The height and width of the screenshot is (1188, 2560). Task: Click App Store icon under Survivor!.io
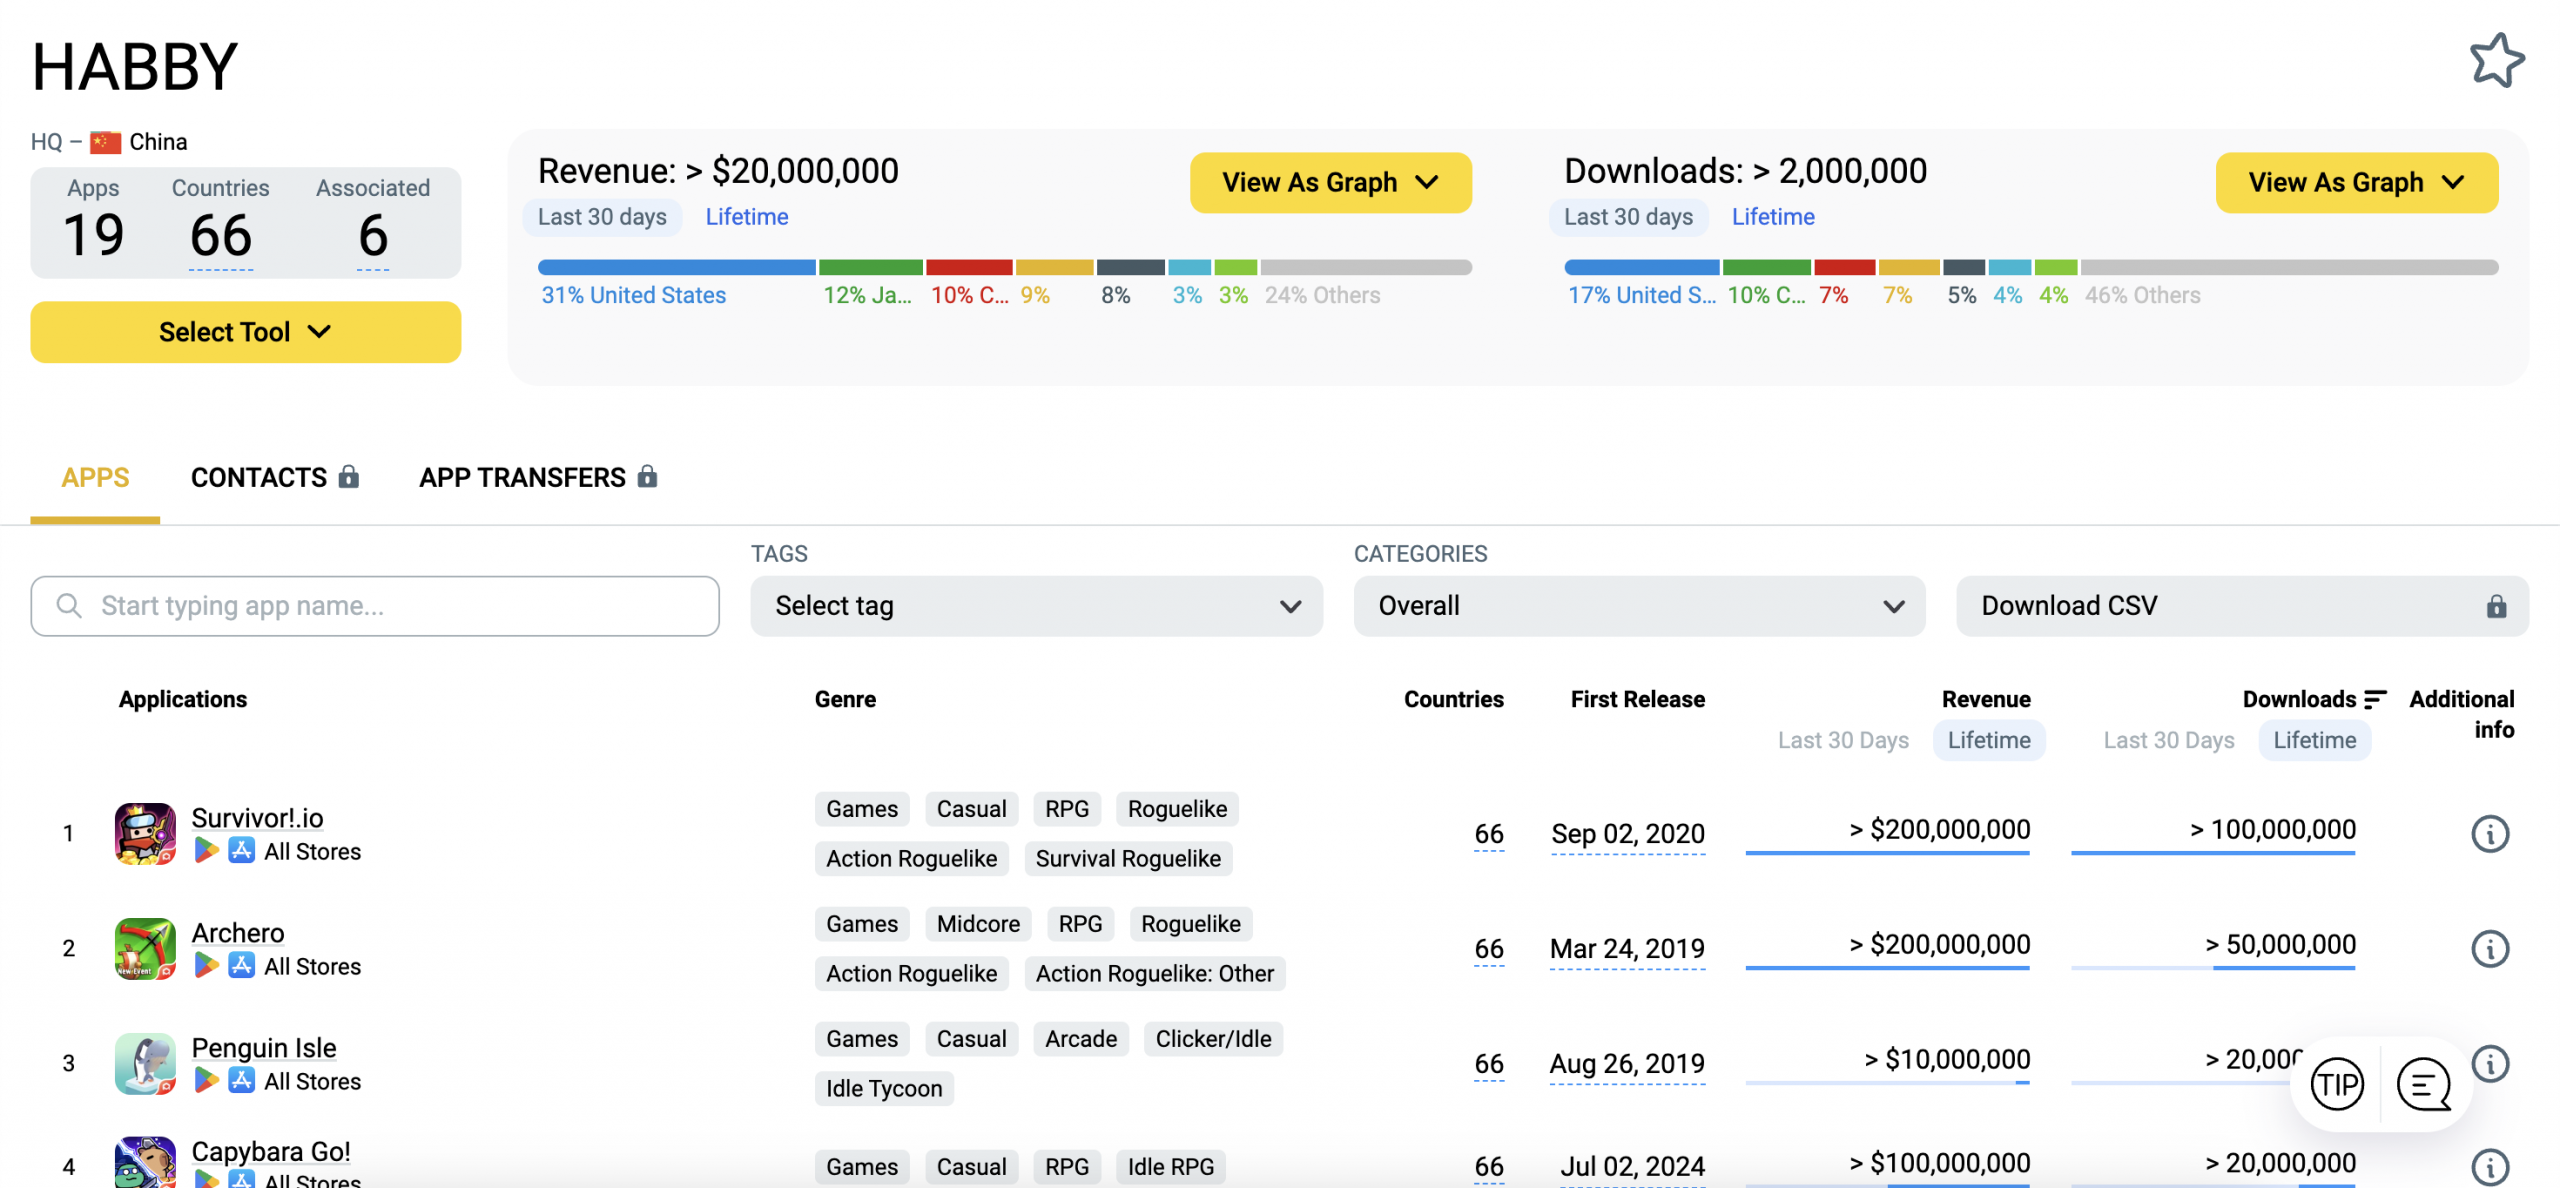[241, 851]
